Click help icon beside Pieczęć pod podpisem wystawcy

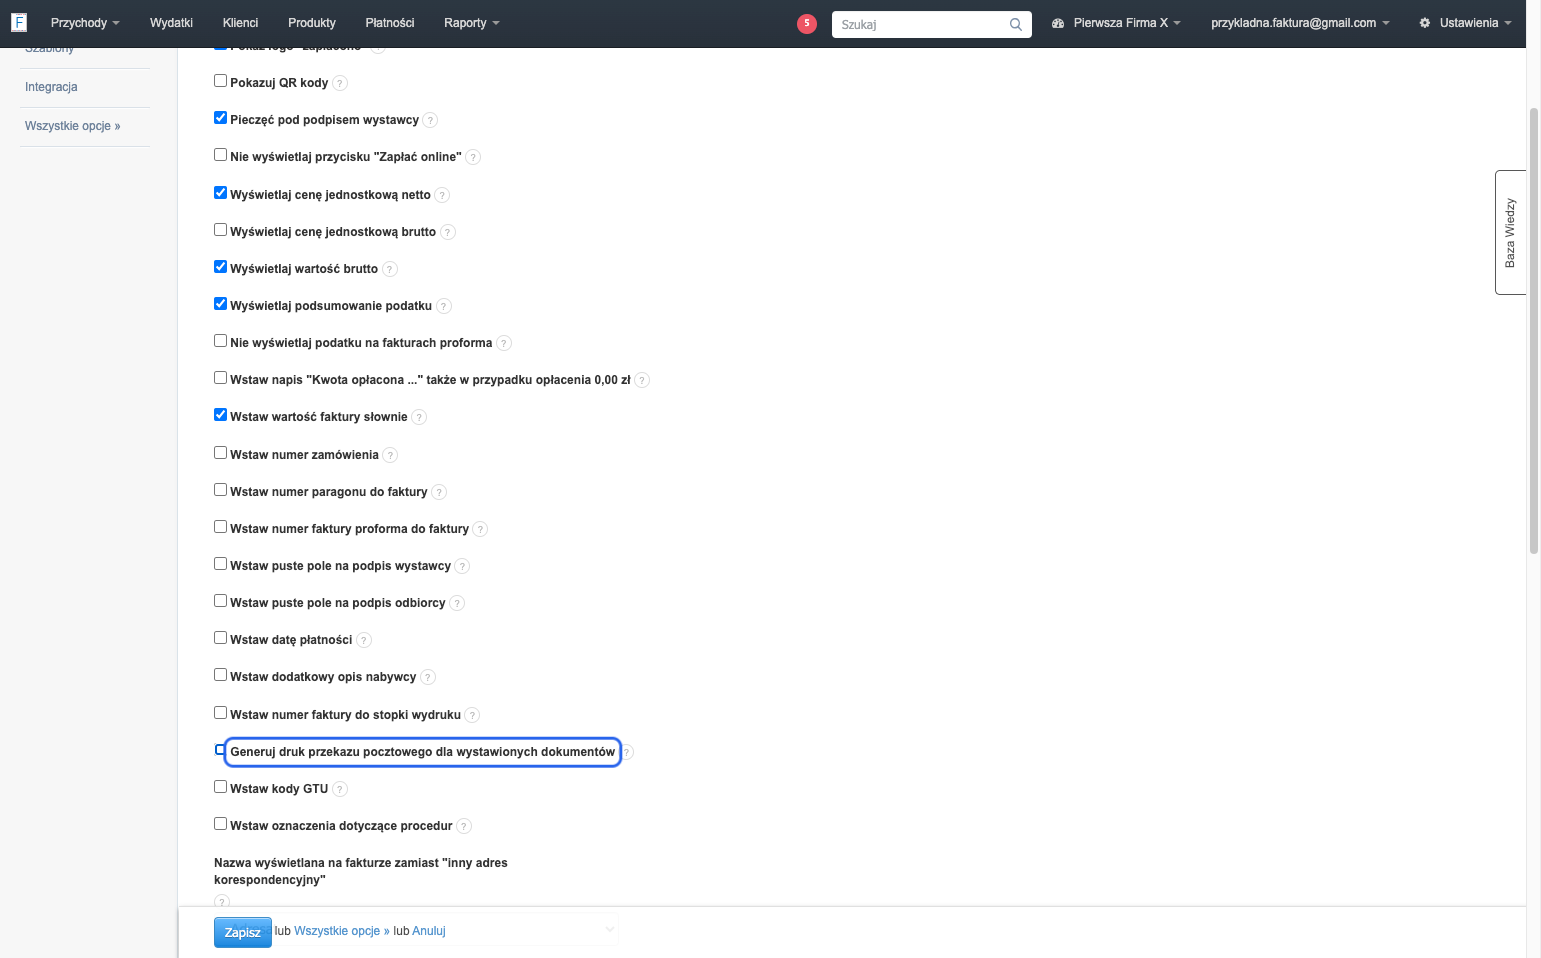(x=430, y=120)
